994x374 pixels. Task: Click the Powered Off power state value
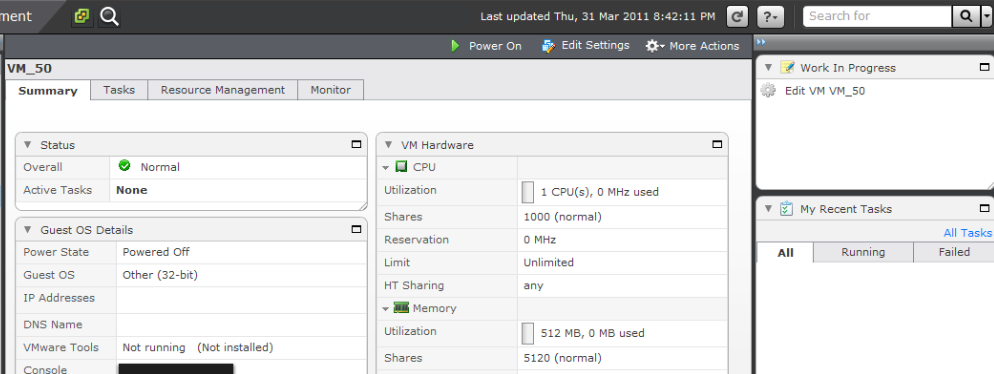pyautogui.click(x=156, y=252)
